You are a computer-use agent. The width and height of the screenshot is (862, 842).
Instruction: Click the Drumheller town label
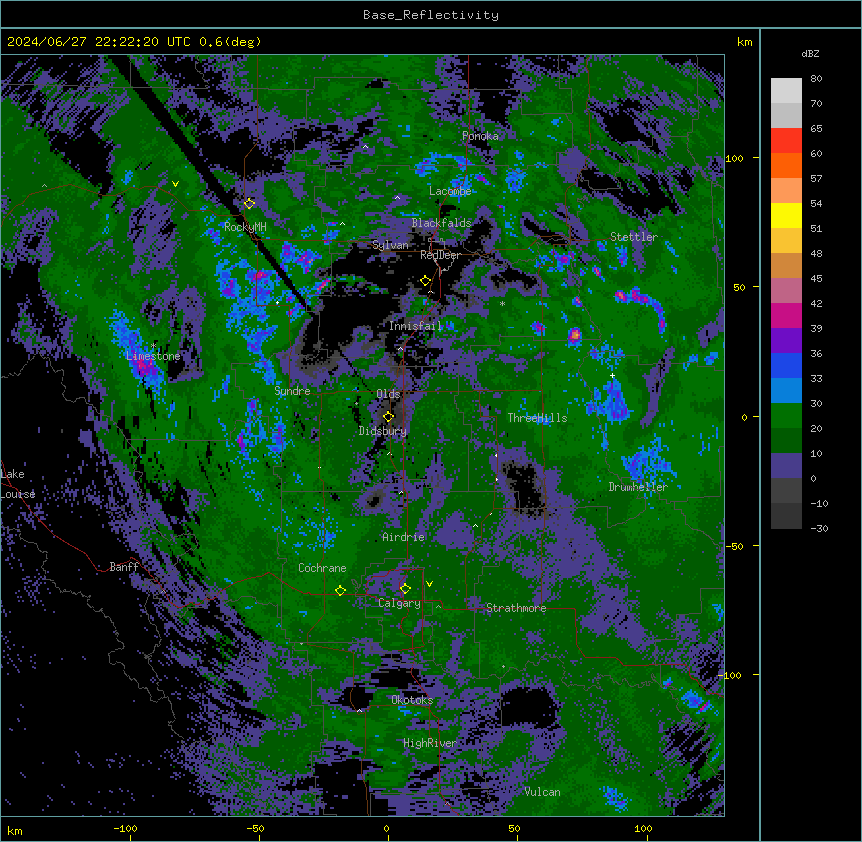[638, 487]
